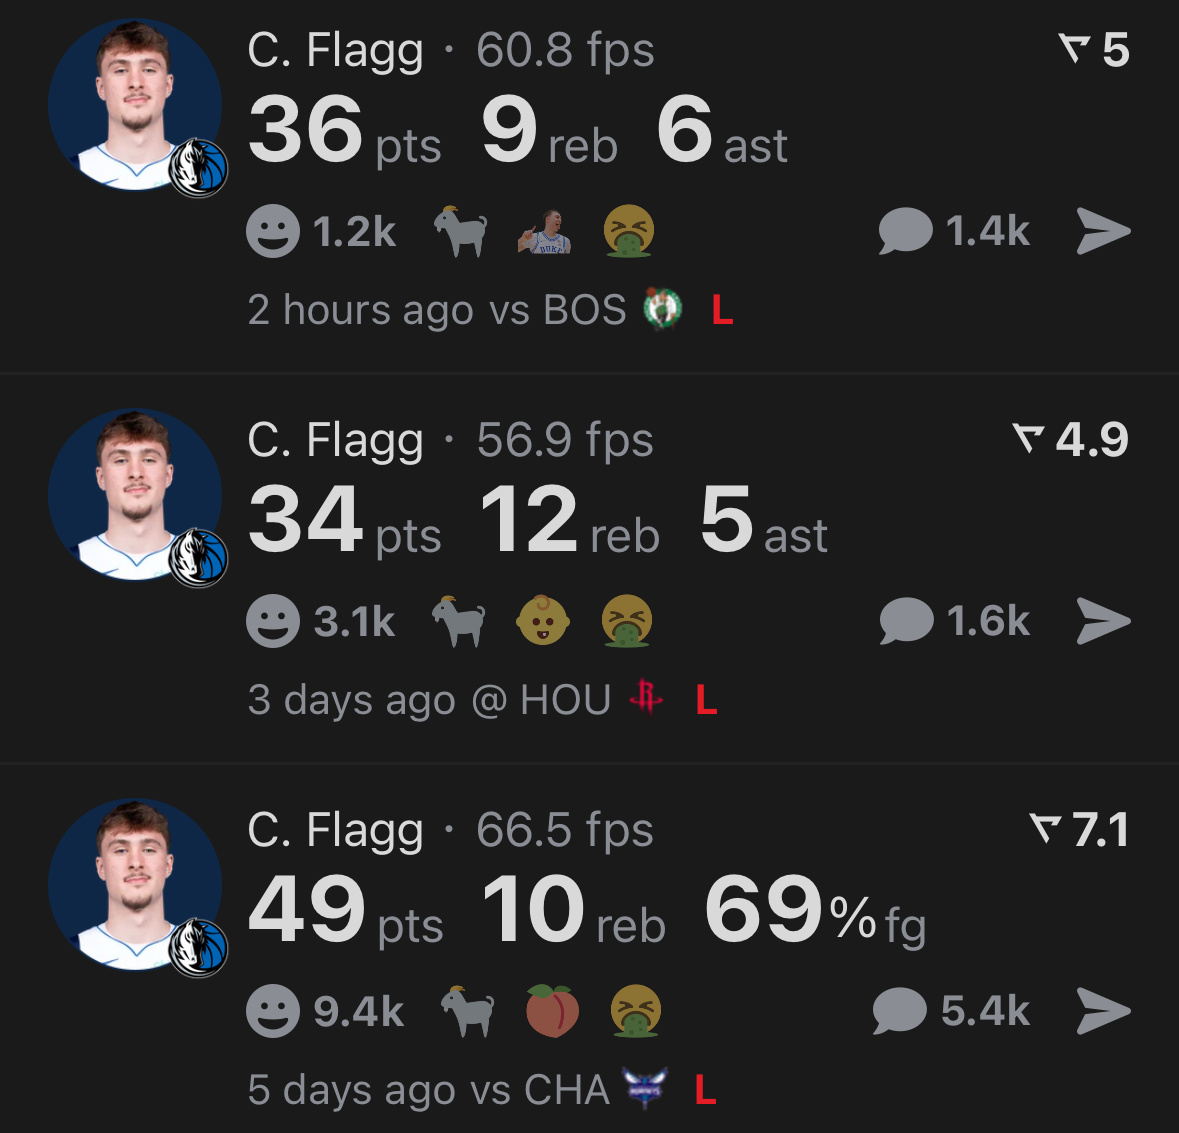
Task: Select the Hornets logo on the CHA game
Action: (645, 1089)
